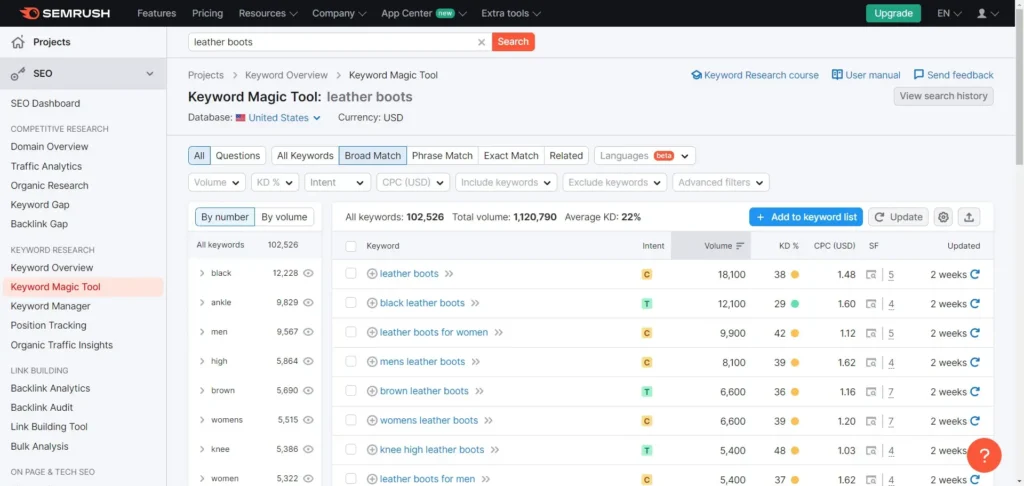Toggle eye icon for 'brown' group
The image size is (1024, 486).
click(x=308, y=391)
